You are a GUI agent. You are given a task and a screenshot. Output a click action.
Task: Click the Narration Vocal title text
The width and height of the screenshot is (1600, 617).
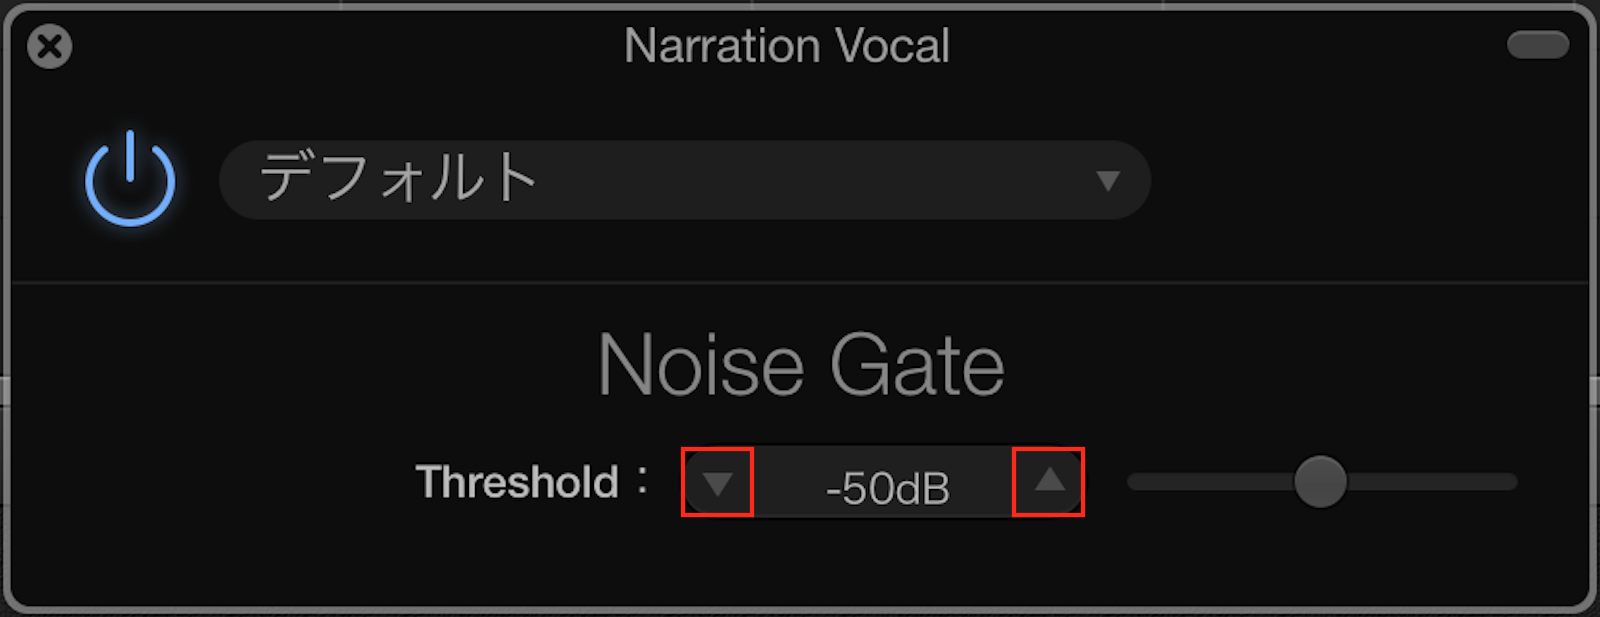[x=787, y=46]
